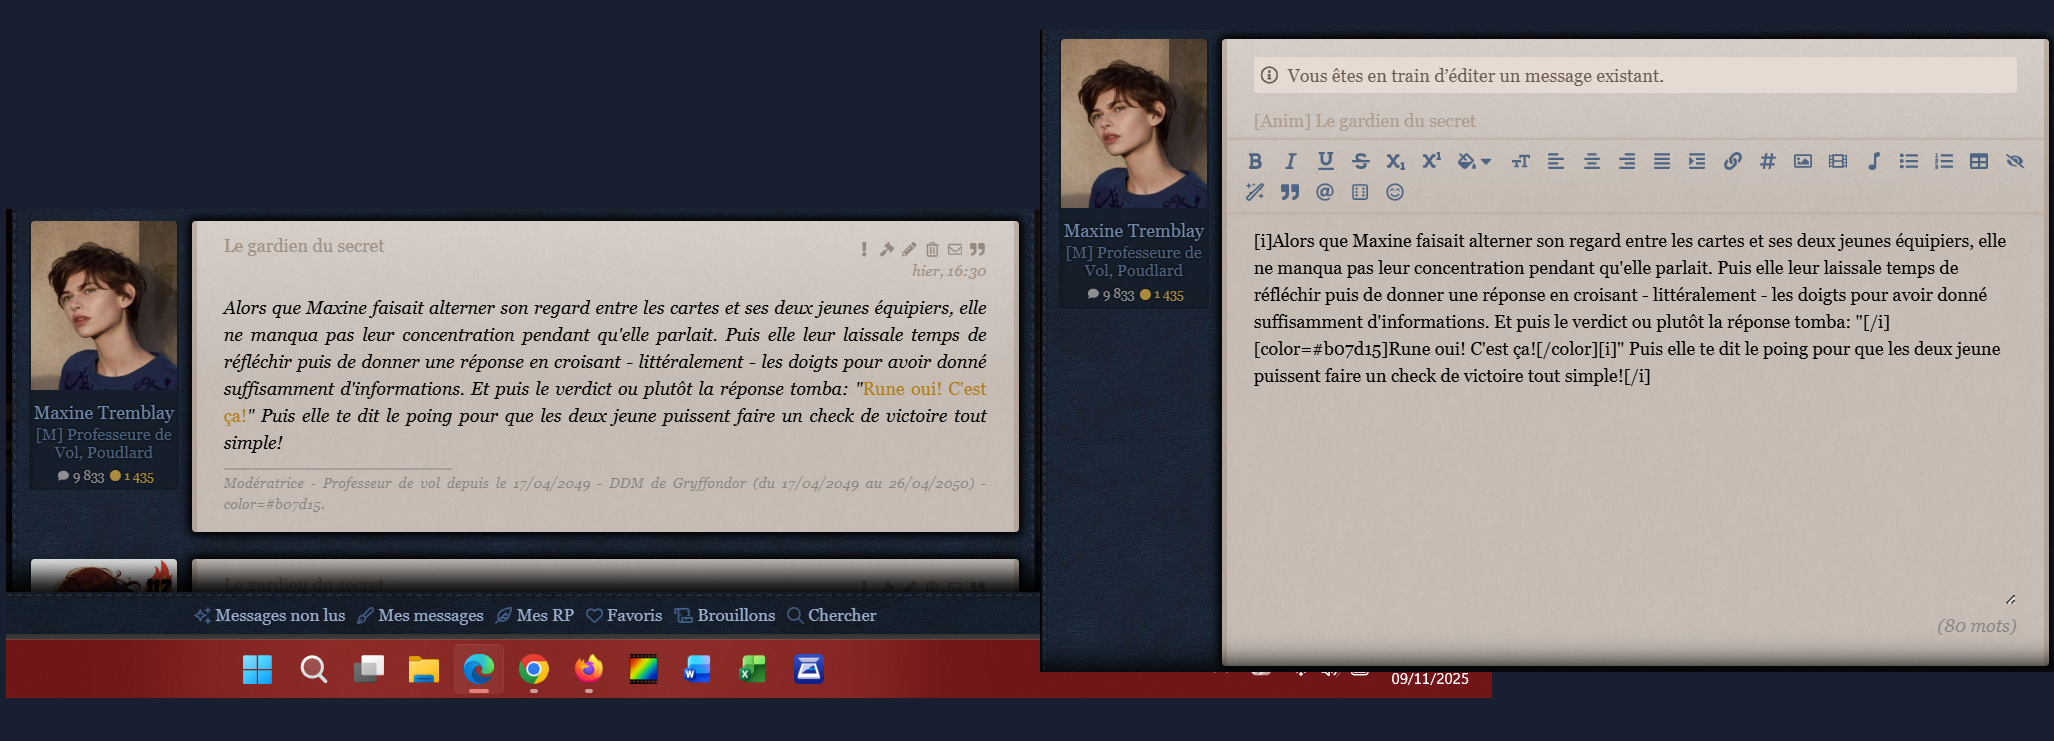The image size is (2054, 741).
Task: Insert a table from the toolbar
Action: pos(1978,161)
